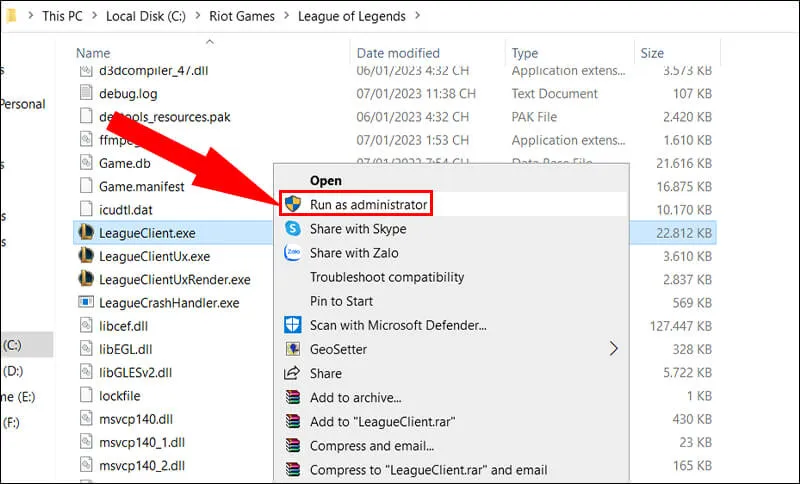Viewport: 800px width, 484px height.
Task: Select (D:) drive in navigation pane
Action: click(13, 370)
